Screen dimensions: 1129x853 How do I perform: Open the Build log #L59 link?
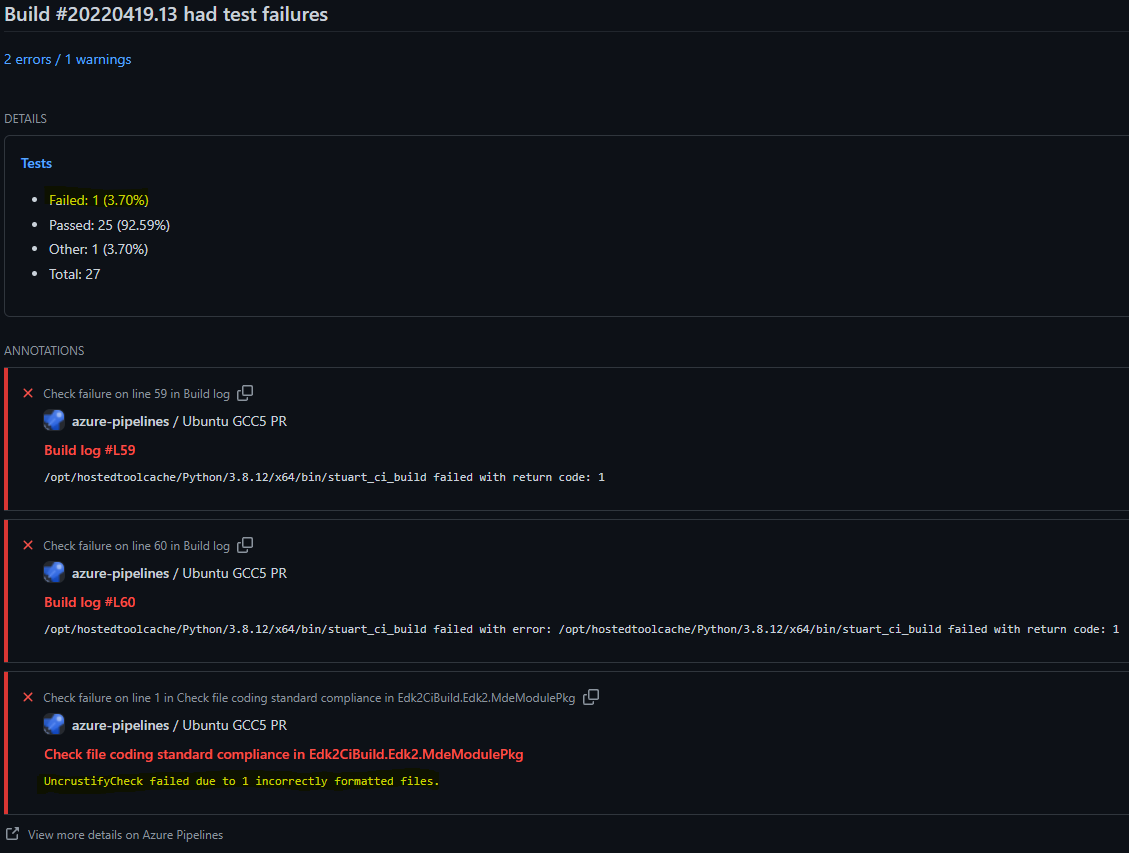point(89,450)
